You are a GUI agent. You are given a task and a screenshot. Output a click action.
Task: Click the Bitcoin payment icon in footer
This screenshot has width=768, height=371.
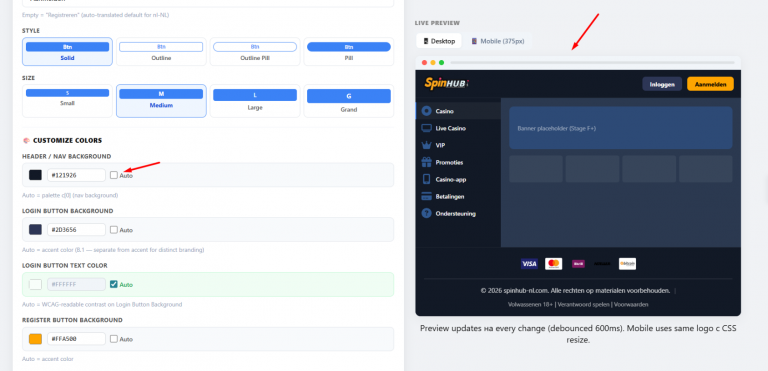[627, 264]
